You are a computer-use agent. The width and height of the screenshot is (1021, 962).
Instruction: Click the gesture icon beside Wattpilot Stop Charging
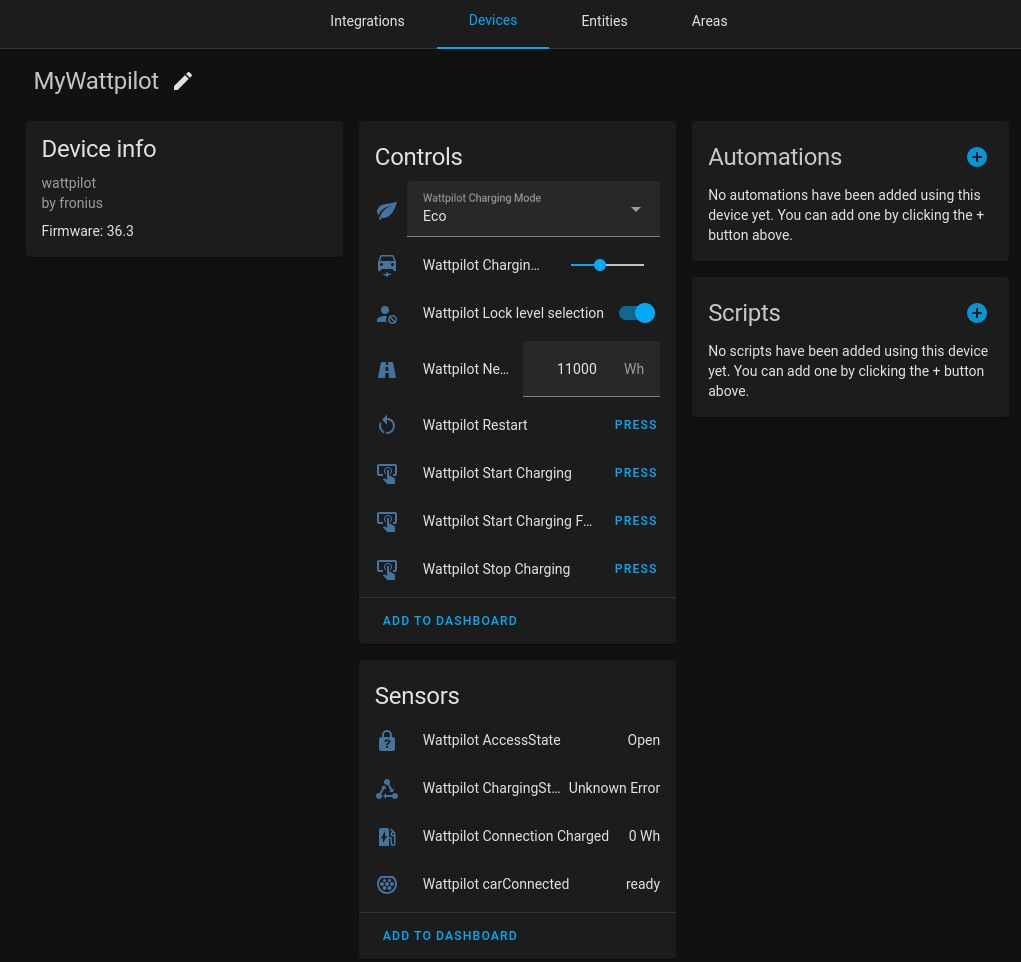(x=387, y=570)
